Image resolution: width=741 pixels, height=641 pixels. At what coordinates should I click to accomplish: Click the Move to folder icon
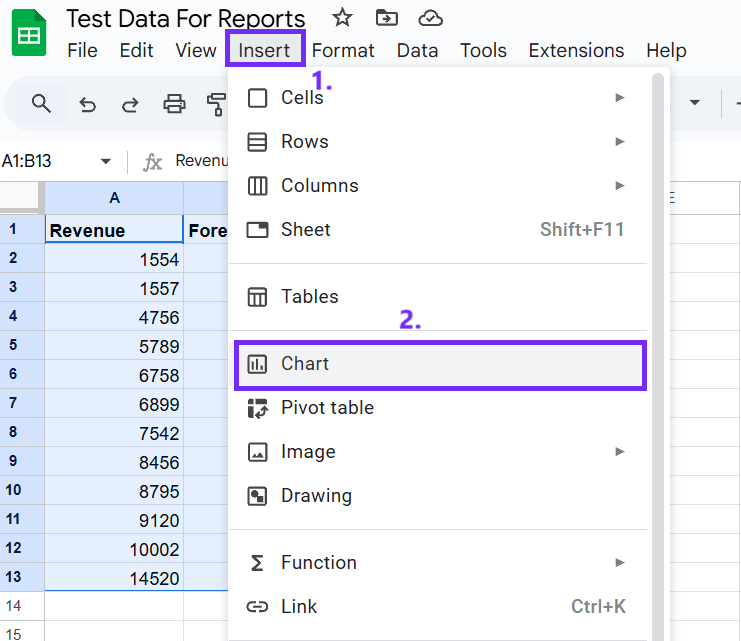[387, 18]
